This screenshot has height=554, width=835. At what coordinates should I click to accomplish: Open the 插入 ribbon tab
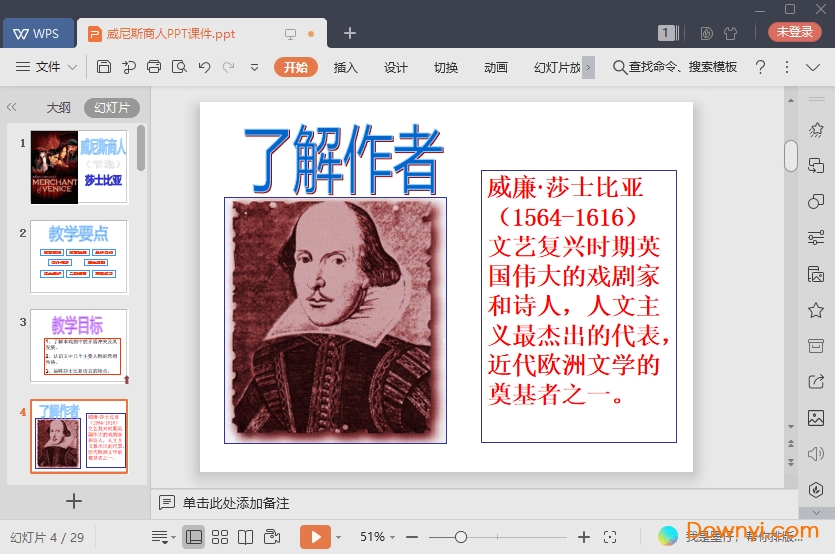(345, 67)
